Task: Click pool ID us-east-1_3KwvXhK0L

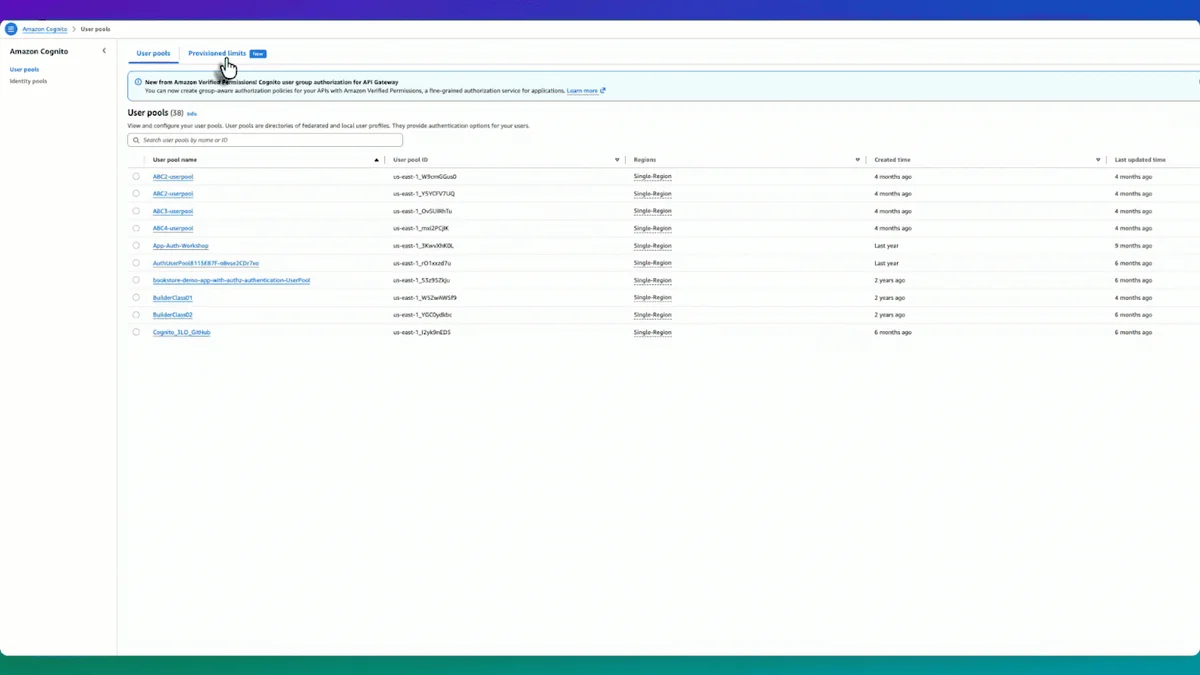Action: (x=424, y=246)
